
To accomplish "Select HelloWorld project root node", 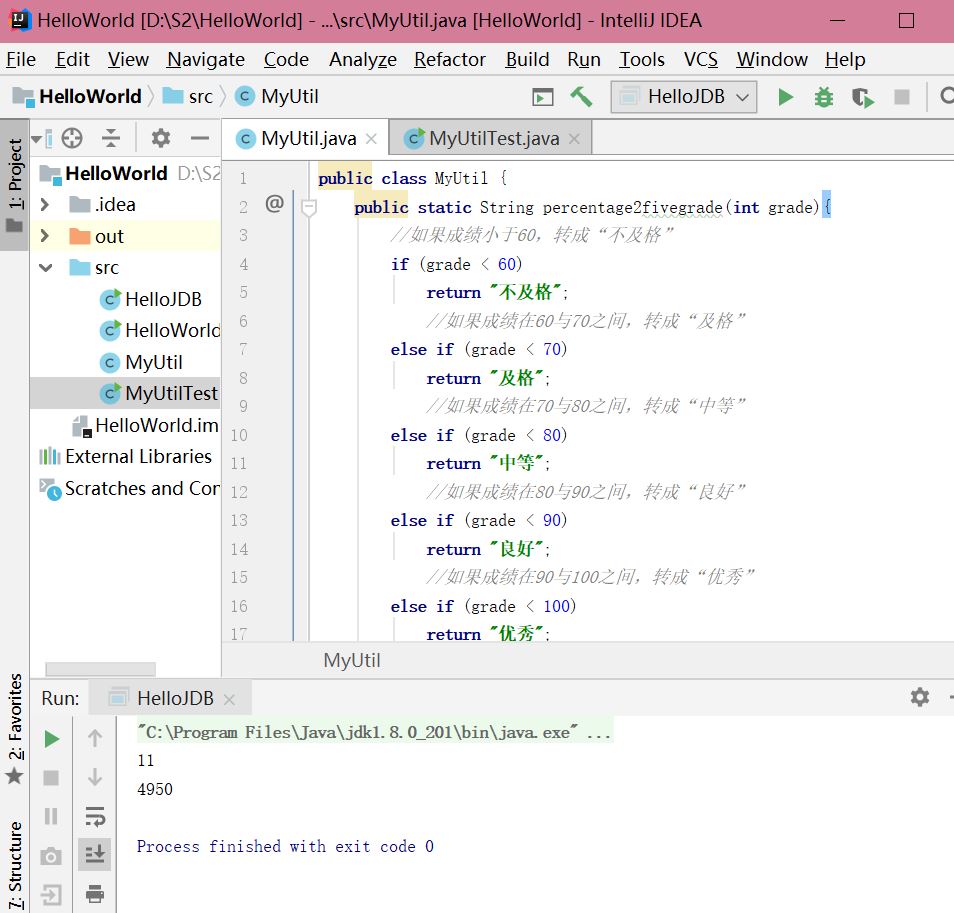I will coord(103,173).
